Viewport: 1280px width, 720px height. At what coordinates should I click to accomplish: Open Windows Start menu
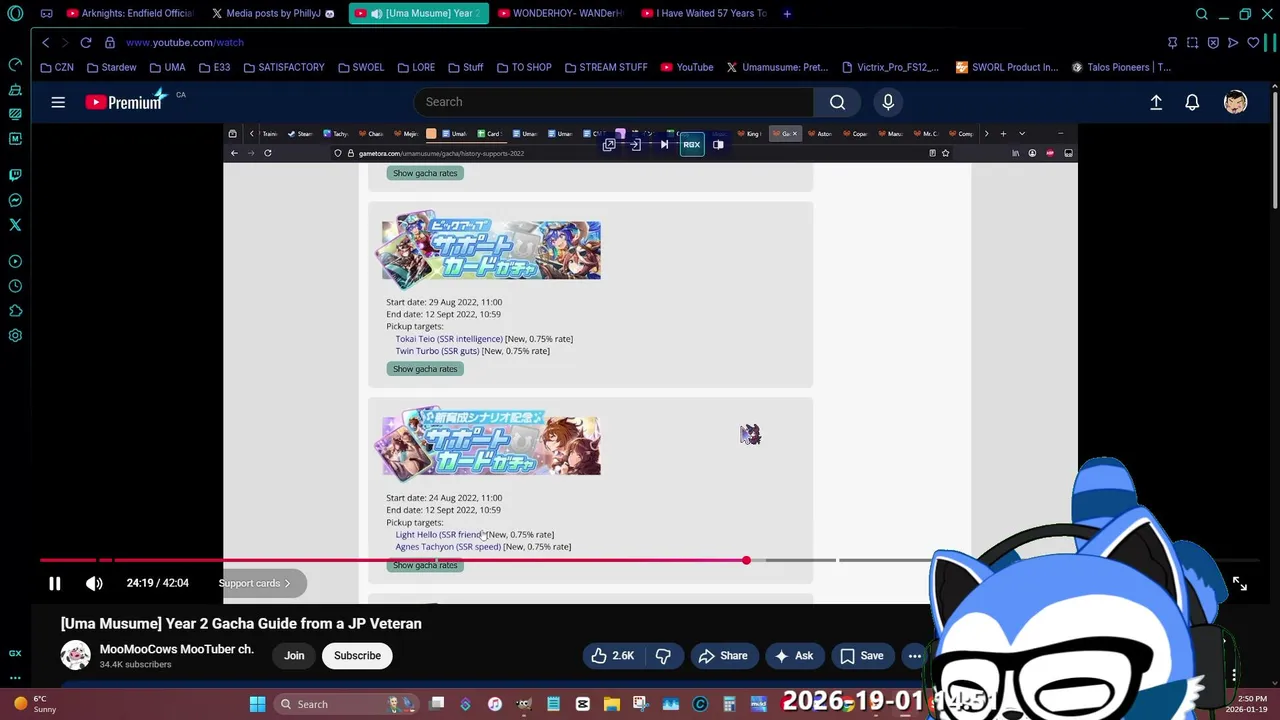coord(257,704)
